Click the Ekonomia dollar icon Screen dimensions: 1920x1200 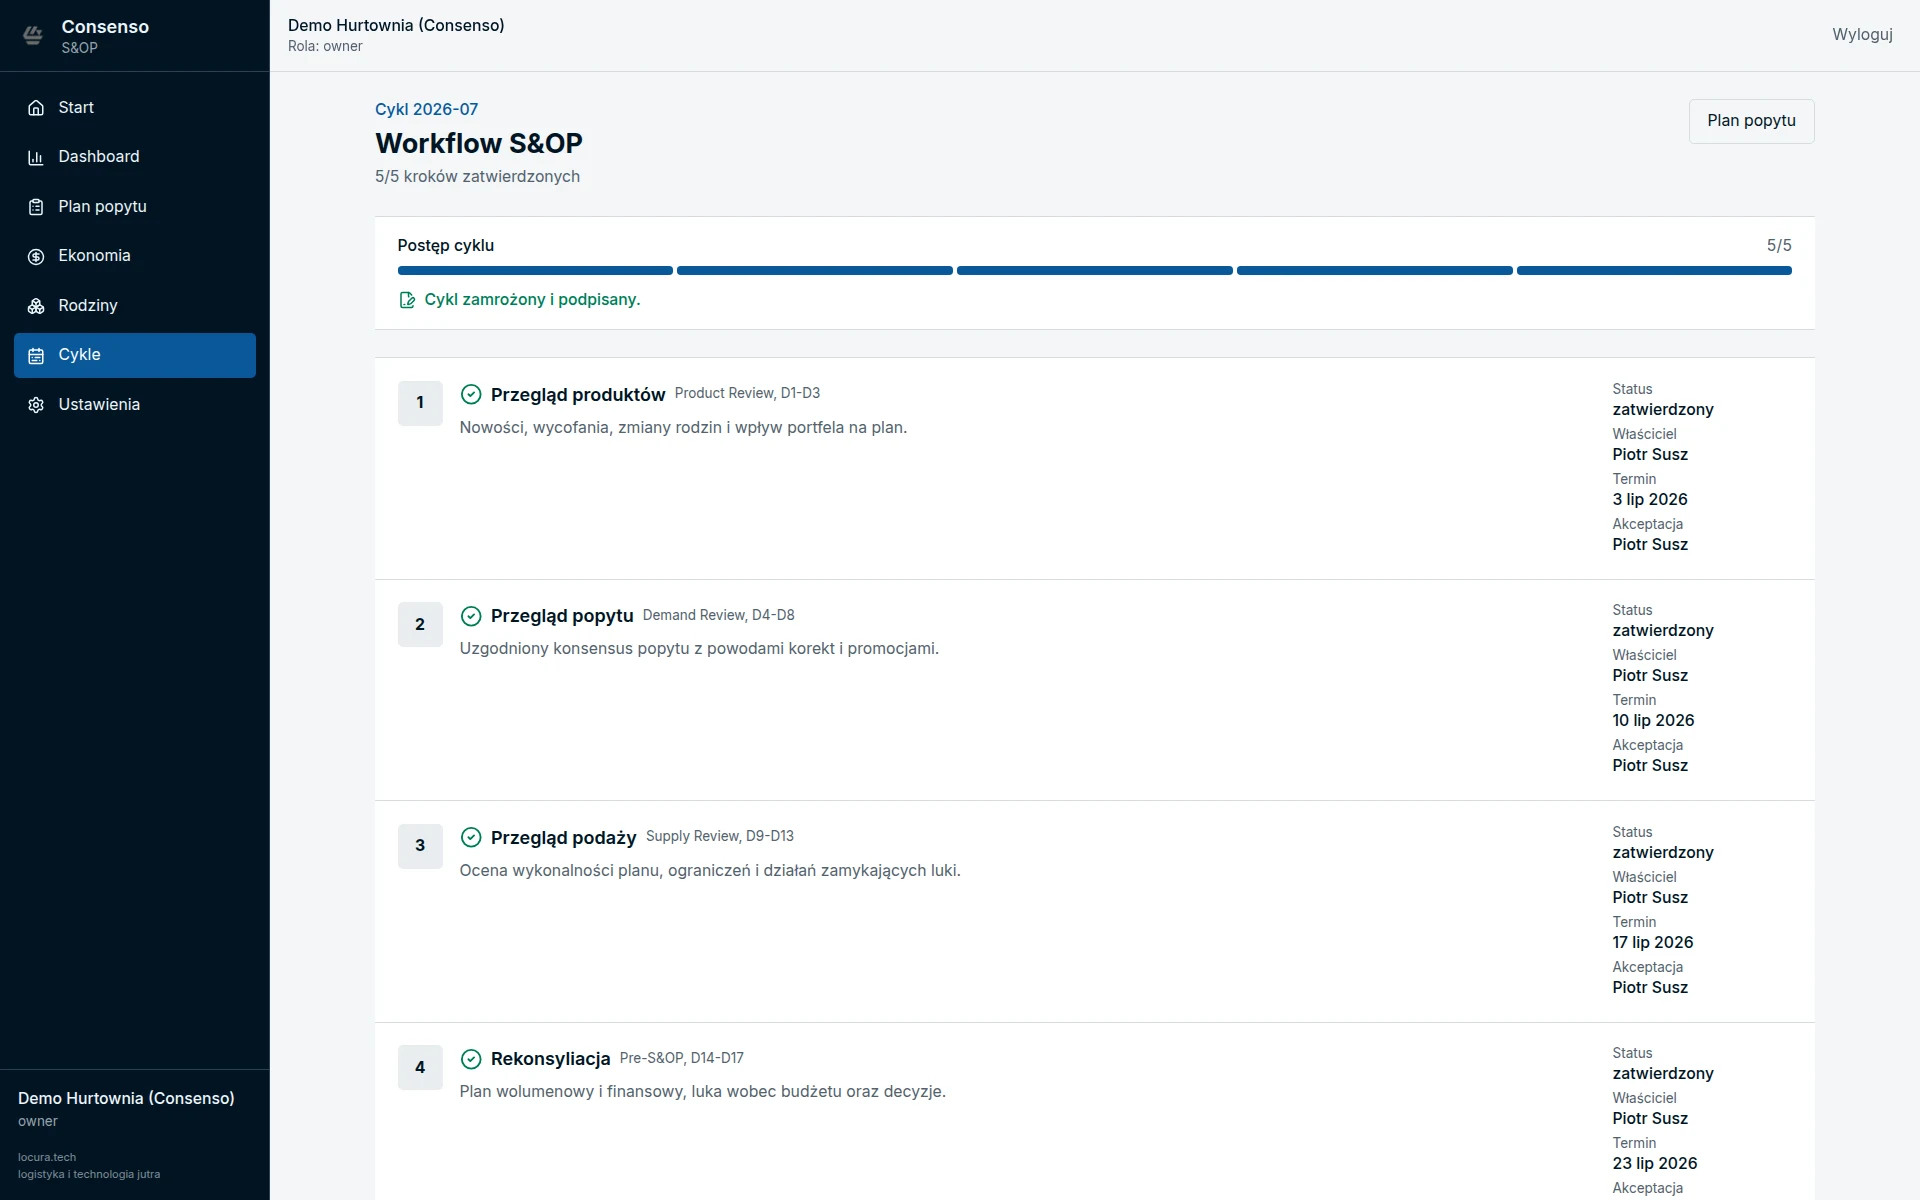pyautogui.click(x=36, y=256)
